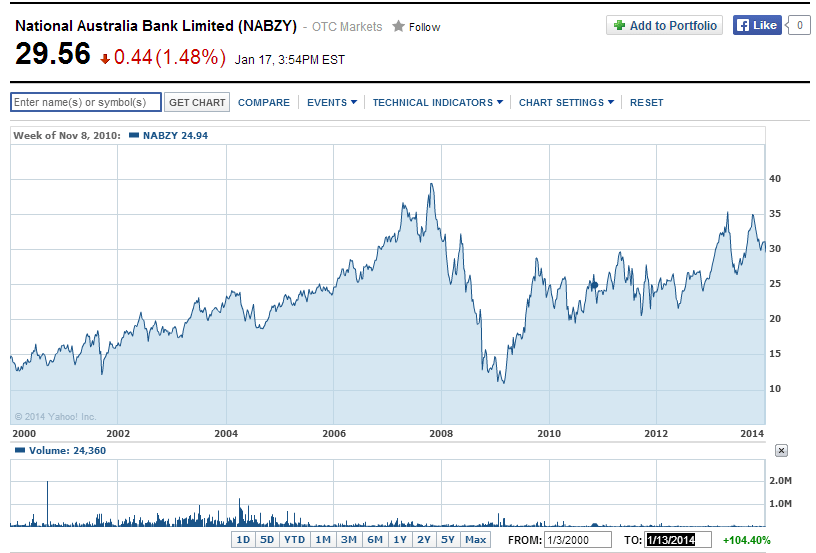Click the 2008 x-axis label

(441, 433)
